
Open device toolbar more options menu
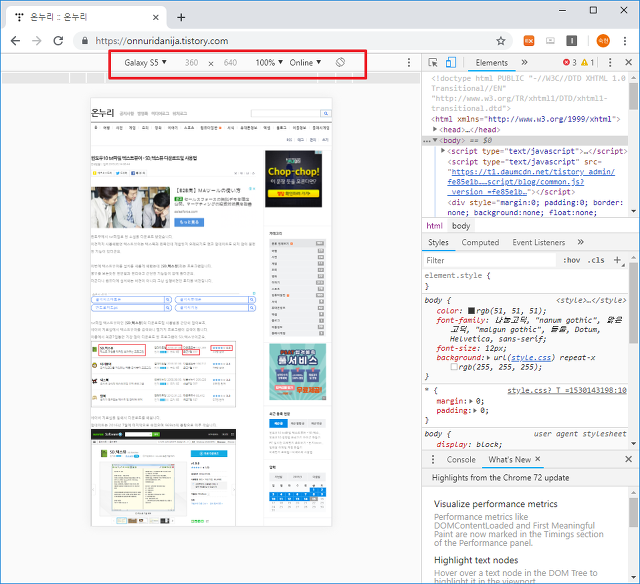[409, 62]
